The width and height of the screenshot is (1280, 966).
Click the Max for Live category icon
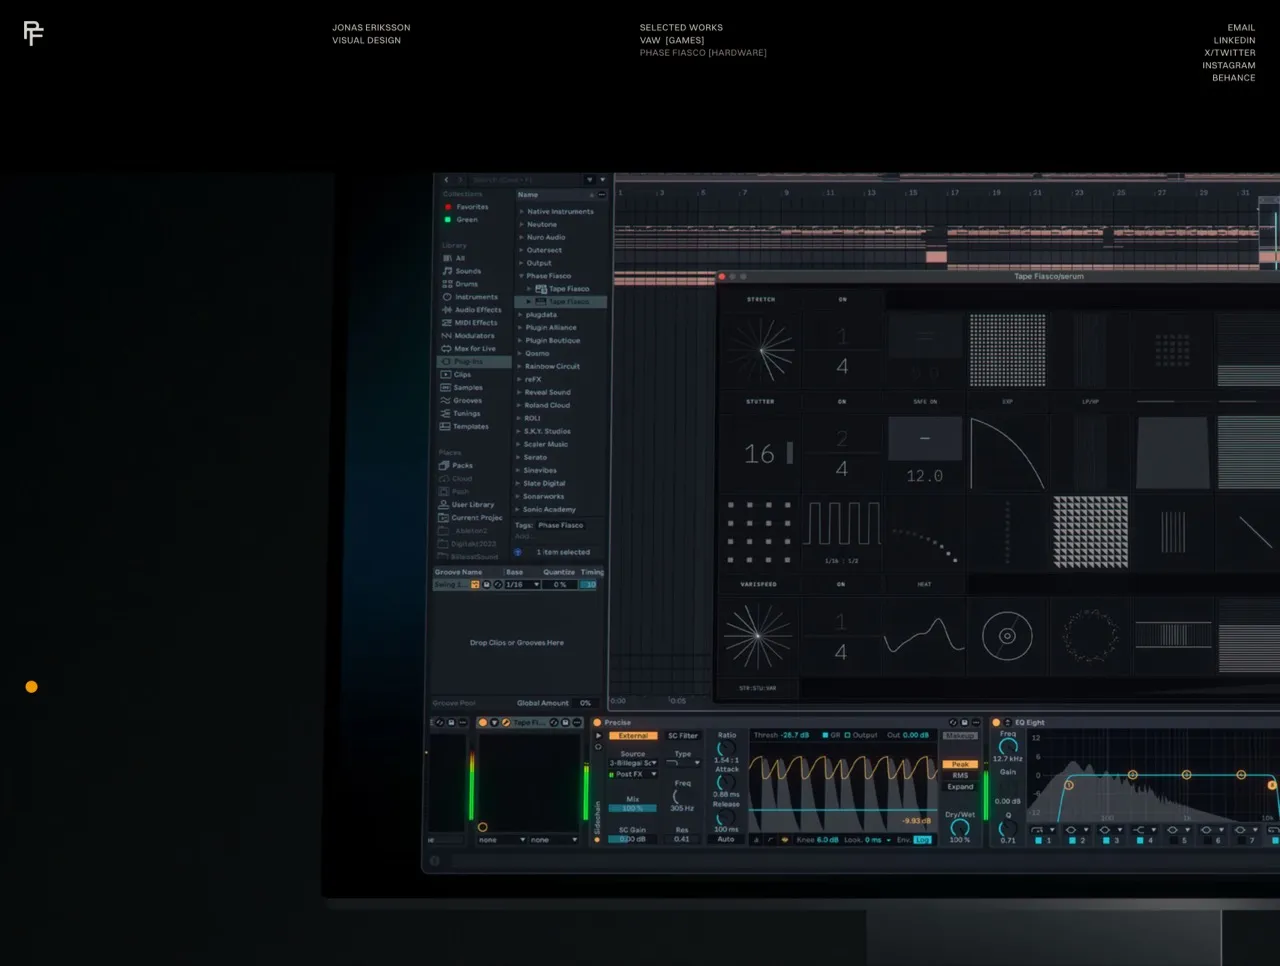pos(446,349)
